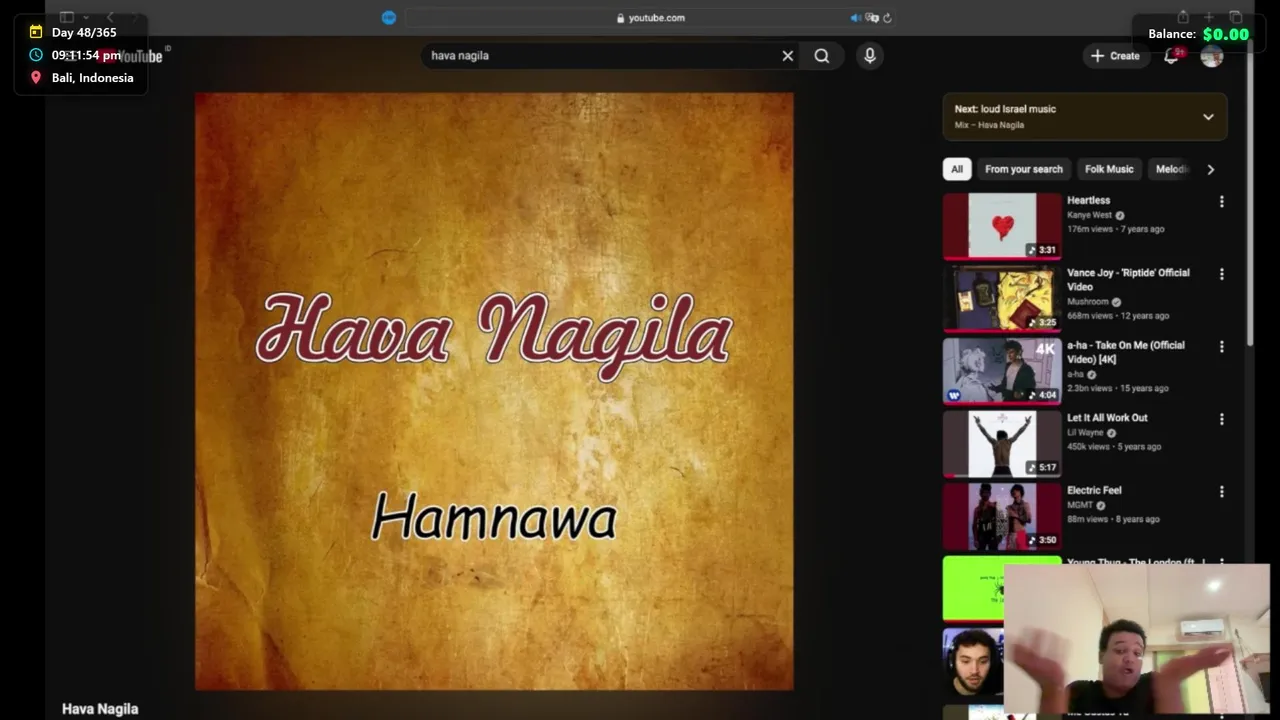Image resolution: width=1280 pixels, height=720 pixels.
Task: Click '2.3bn views · 15 years ago' text
Action: pyautogui.click(x=1117, y=388)
